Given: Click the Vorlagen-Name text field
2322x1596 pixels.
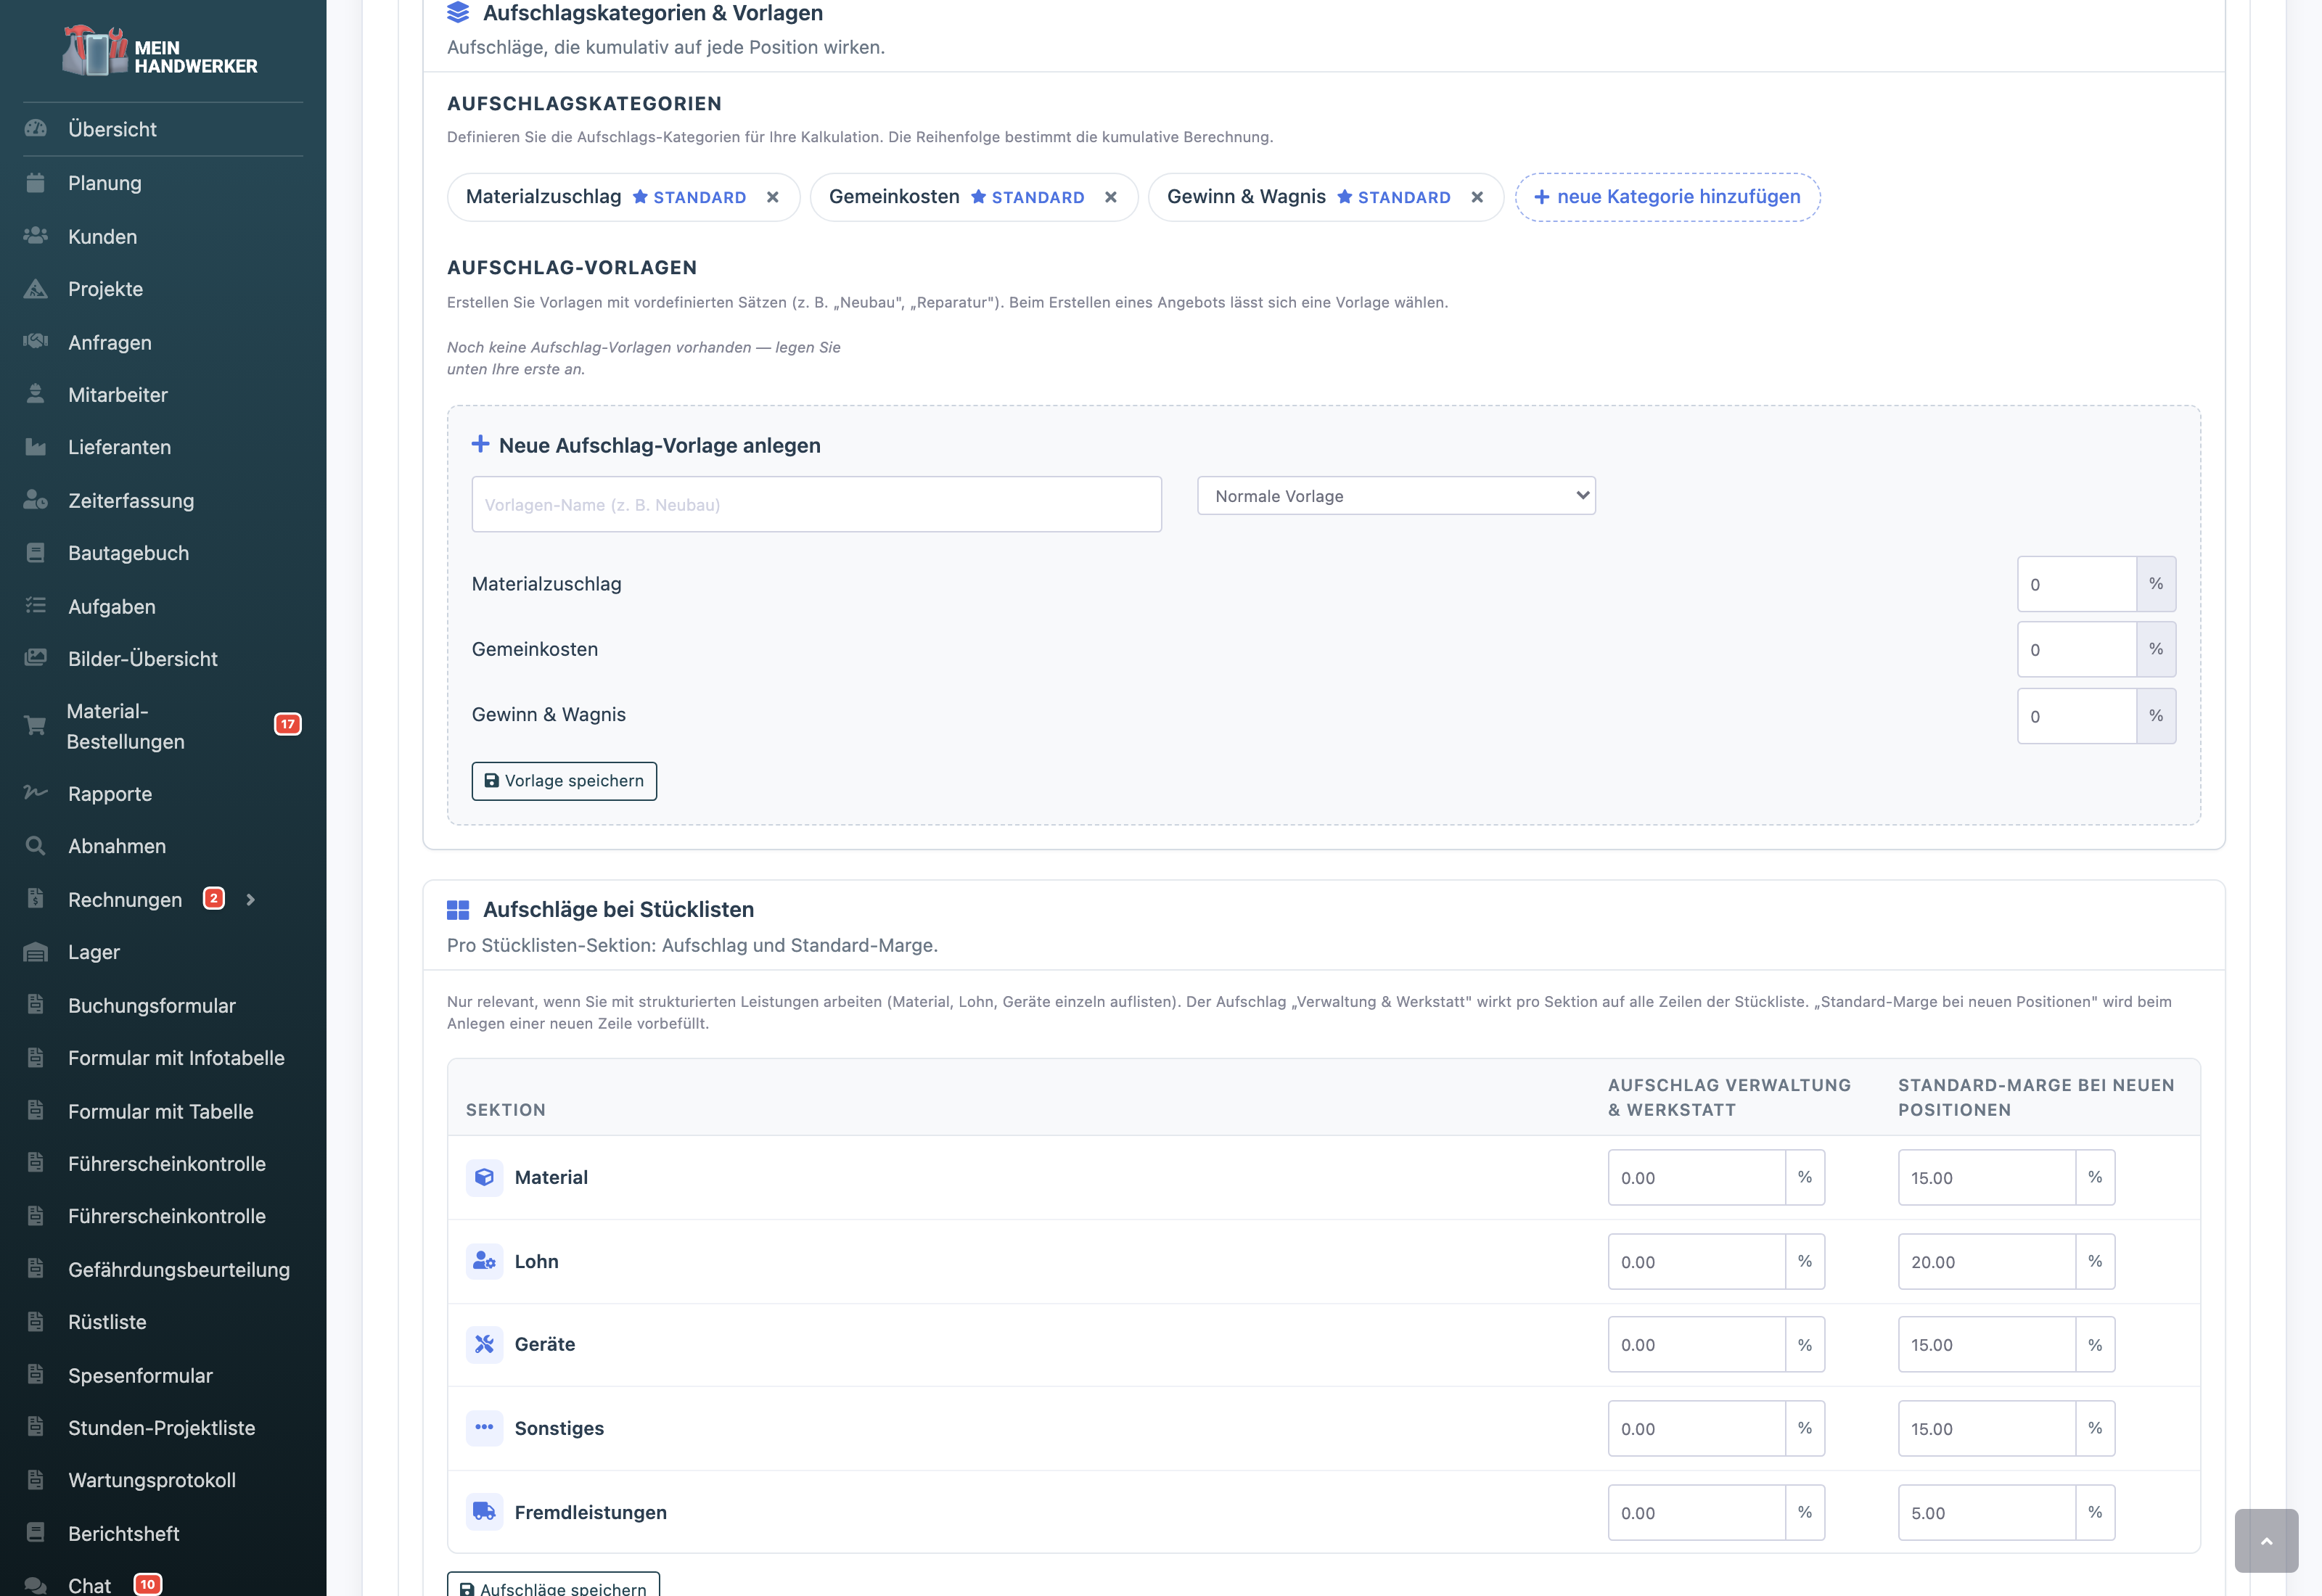Looking at the screenshot, I should click(816, 504).
